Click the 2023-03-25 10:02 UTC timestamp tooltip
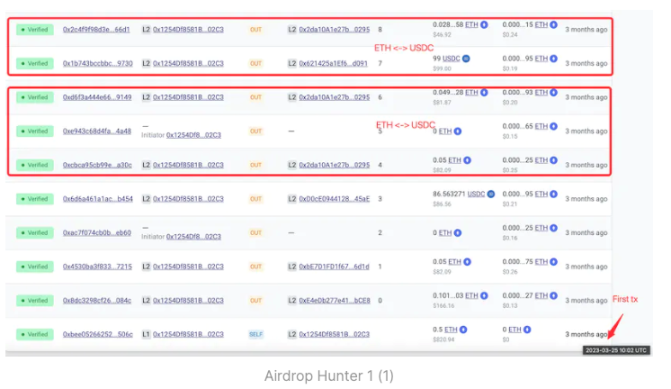The image size is (671, 389). [616, 350]
